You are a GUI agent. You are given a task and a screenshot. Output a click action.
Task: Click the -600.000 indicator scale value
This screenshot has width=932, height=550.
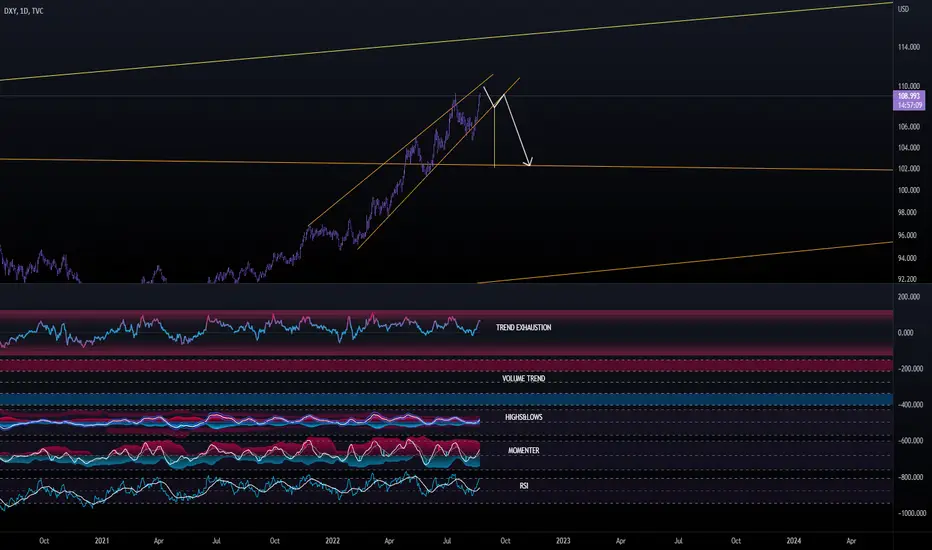[x=910, y=441]
